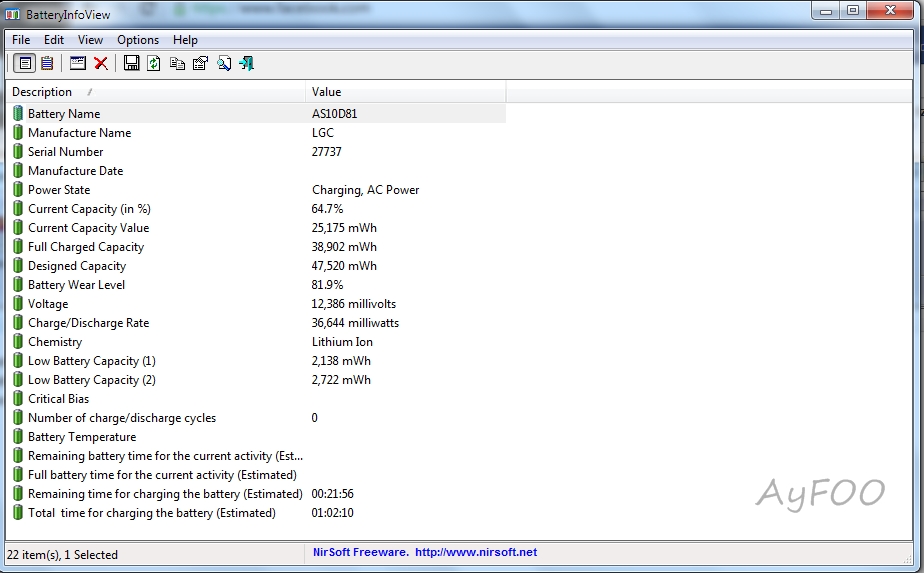Click battery icon beside Battery Wear Level
The image size is (924, 573).
tap(18, 284)
